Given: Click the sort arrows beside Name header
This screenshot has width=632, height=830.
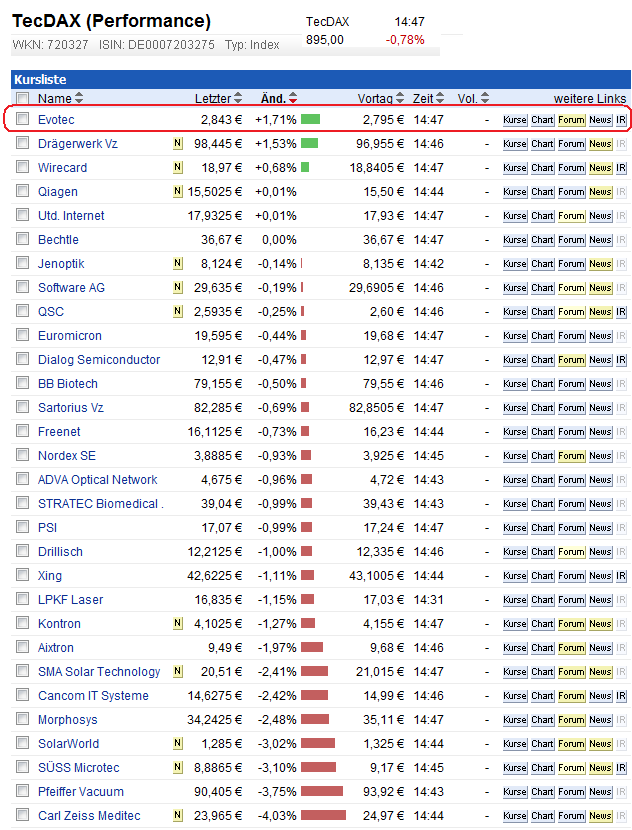Looking at the screenshot, I should click(x=79, y=98).
